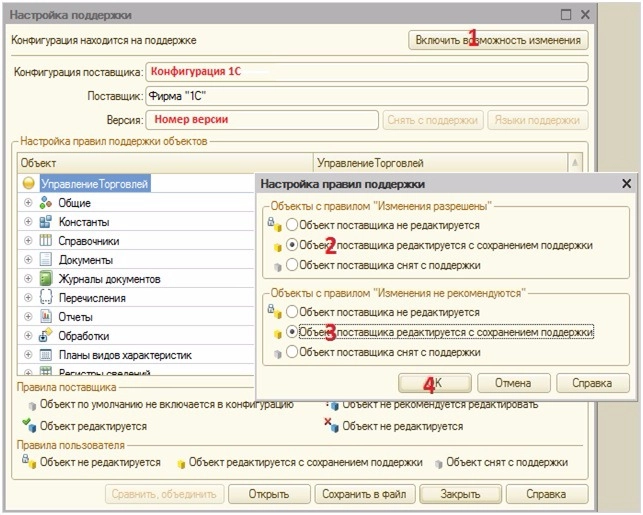
Task: Select 'Объект поставщика снят с поддержки' under не рекомендуются
Action: point(292,352)
